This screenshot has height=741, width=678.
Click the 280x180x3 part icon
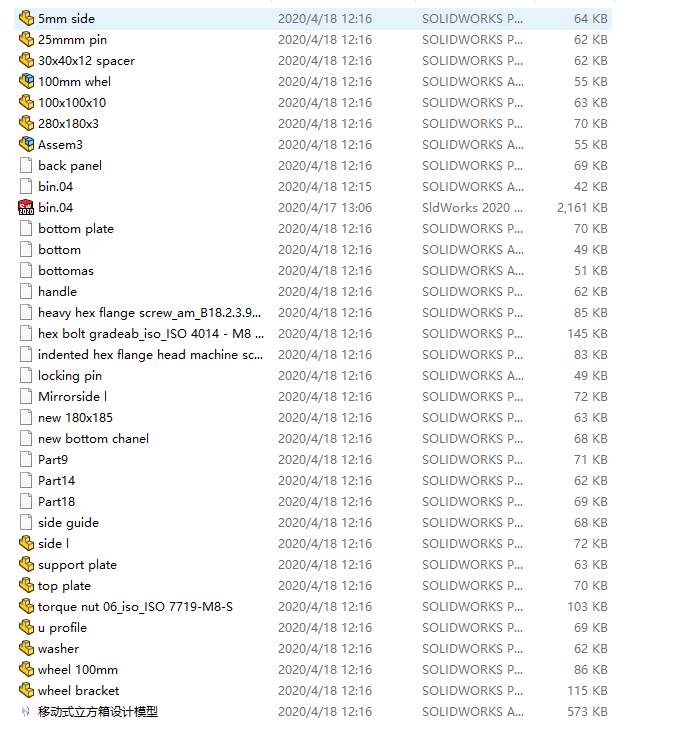pyautogui.click(x=26, y=123)
